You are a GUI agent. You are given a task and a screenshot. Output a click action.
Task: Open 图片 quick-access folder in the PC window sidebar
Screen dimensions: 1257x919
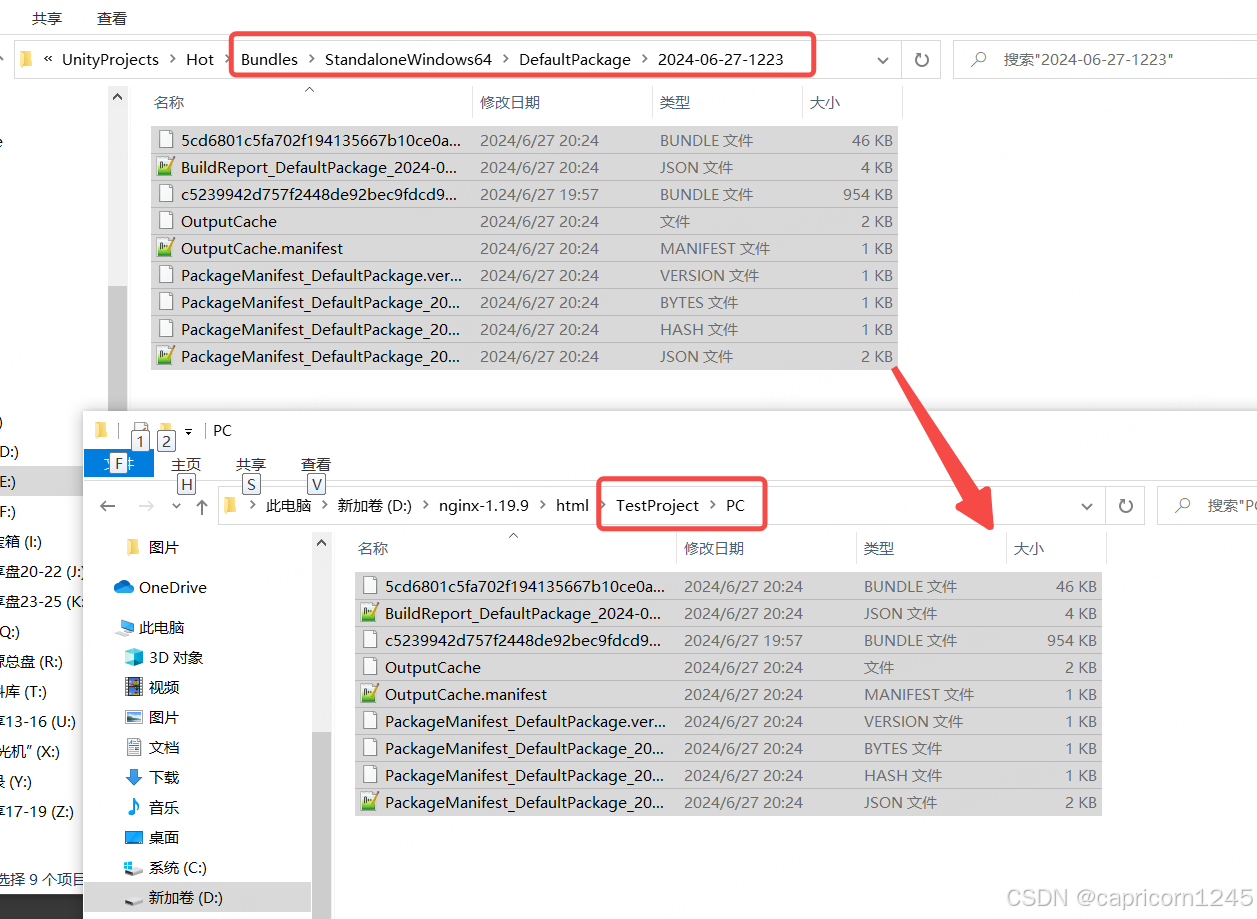tap(164, 547)
